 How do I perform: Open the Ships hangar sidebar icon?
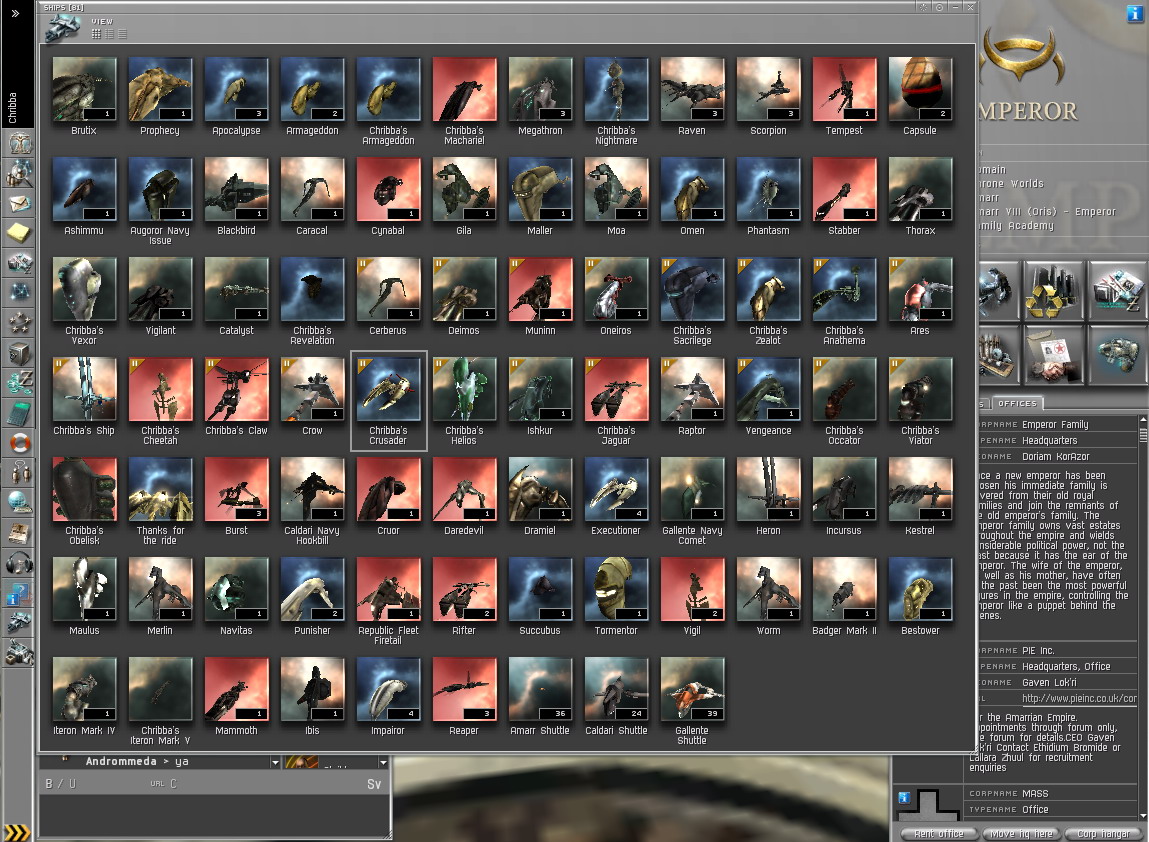point(19,622)
